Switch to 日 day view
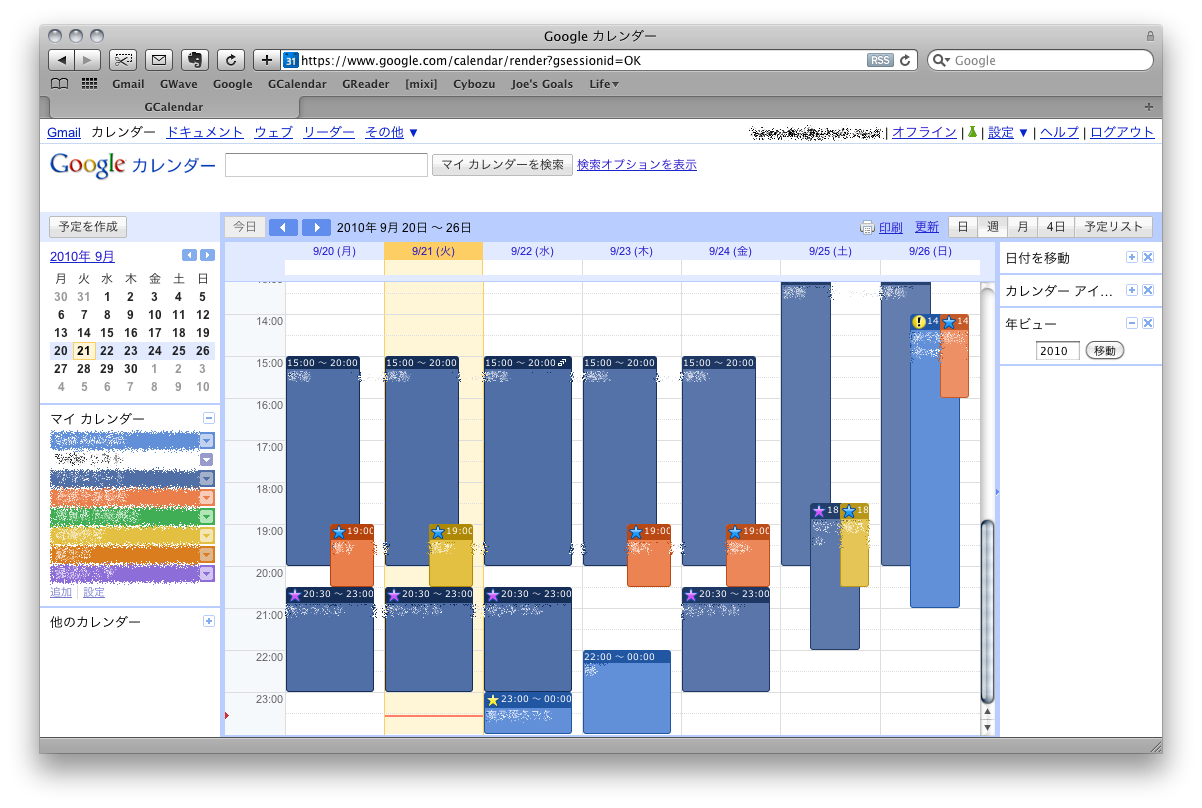 (x=963, y=227)
